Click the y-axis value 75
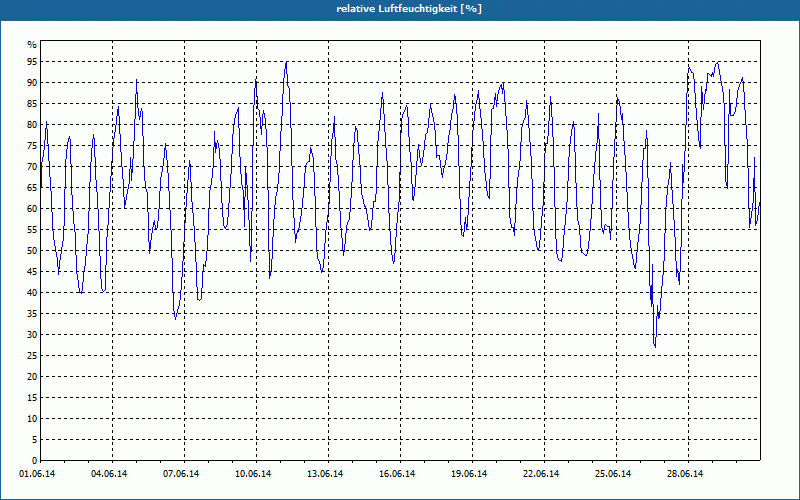Screen dimensions: 800x500 click(32, 145)
